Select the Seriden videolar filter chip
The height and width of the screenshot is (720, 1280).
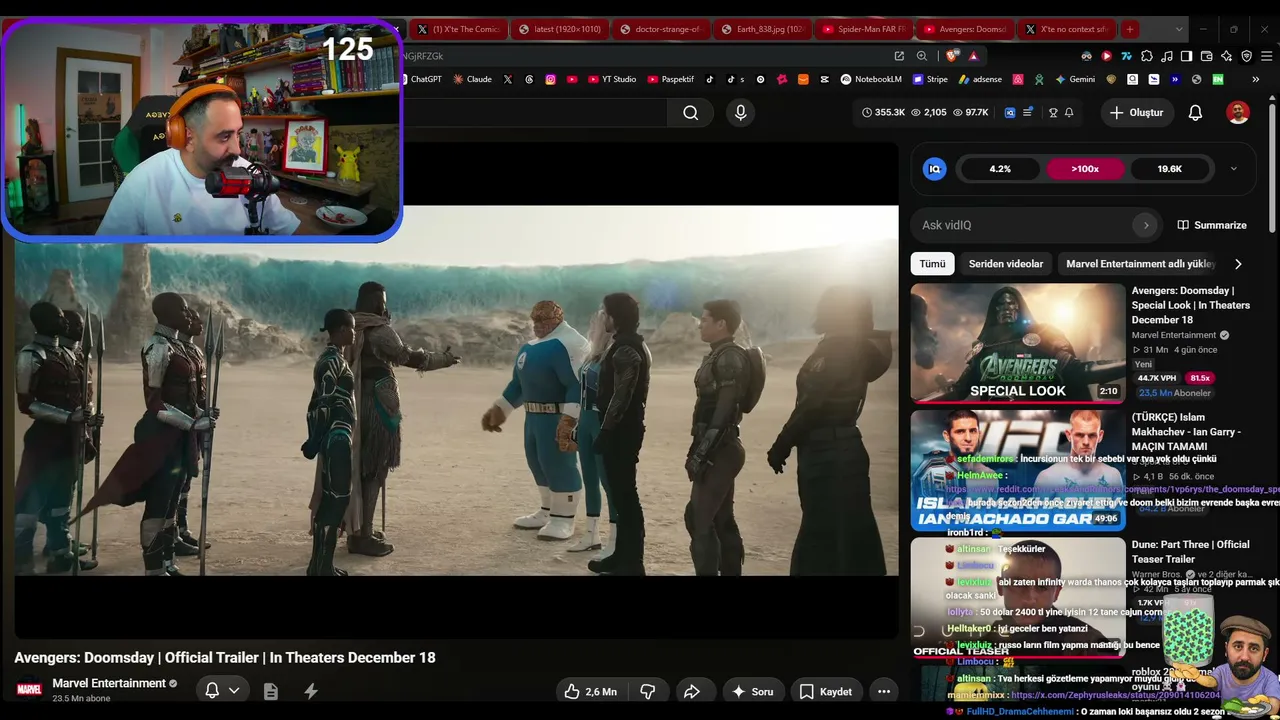point(1006,264)
